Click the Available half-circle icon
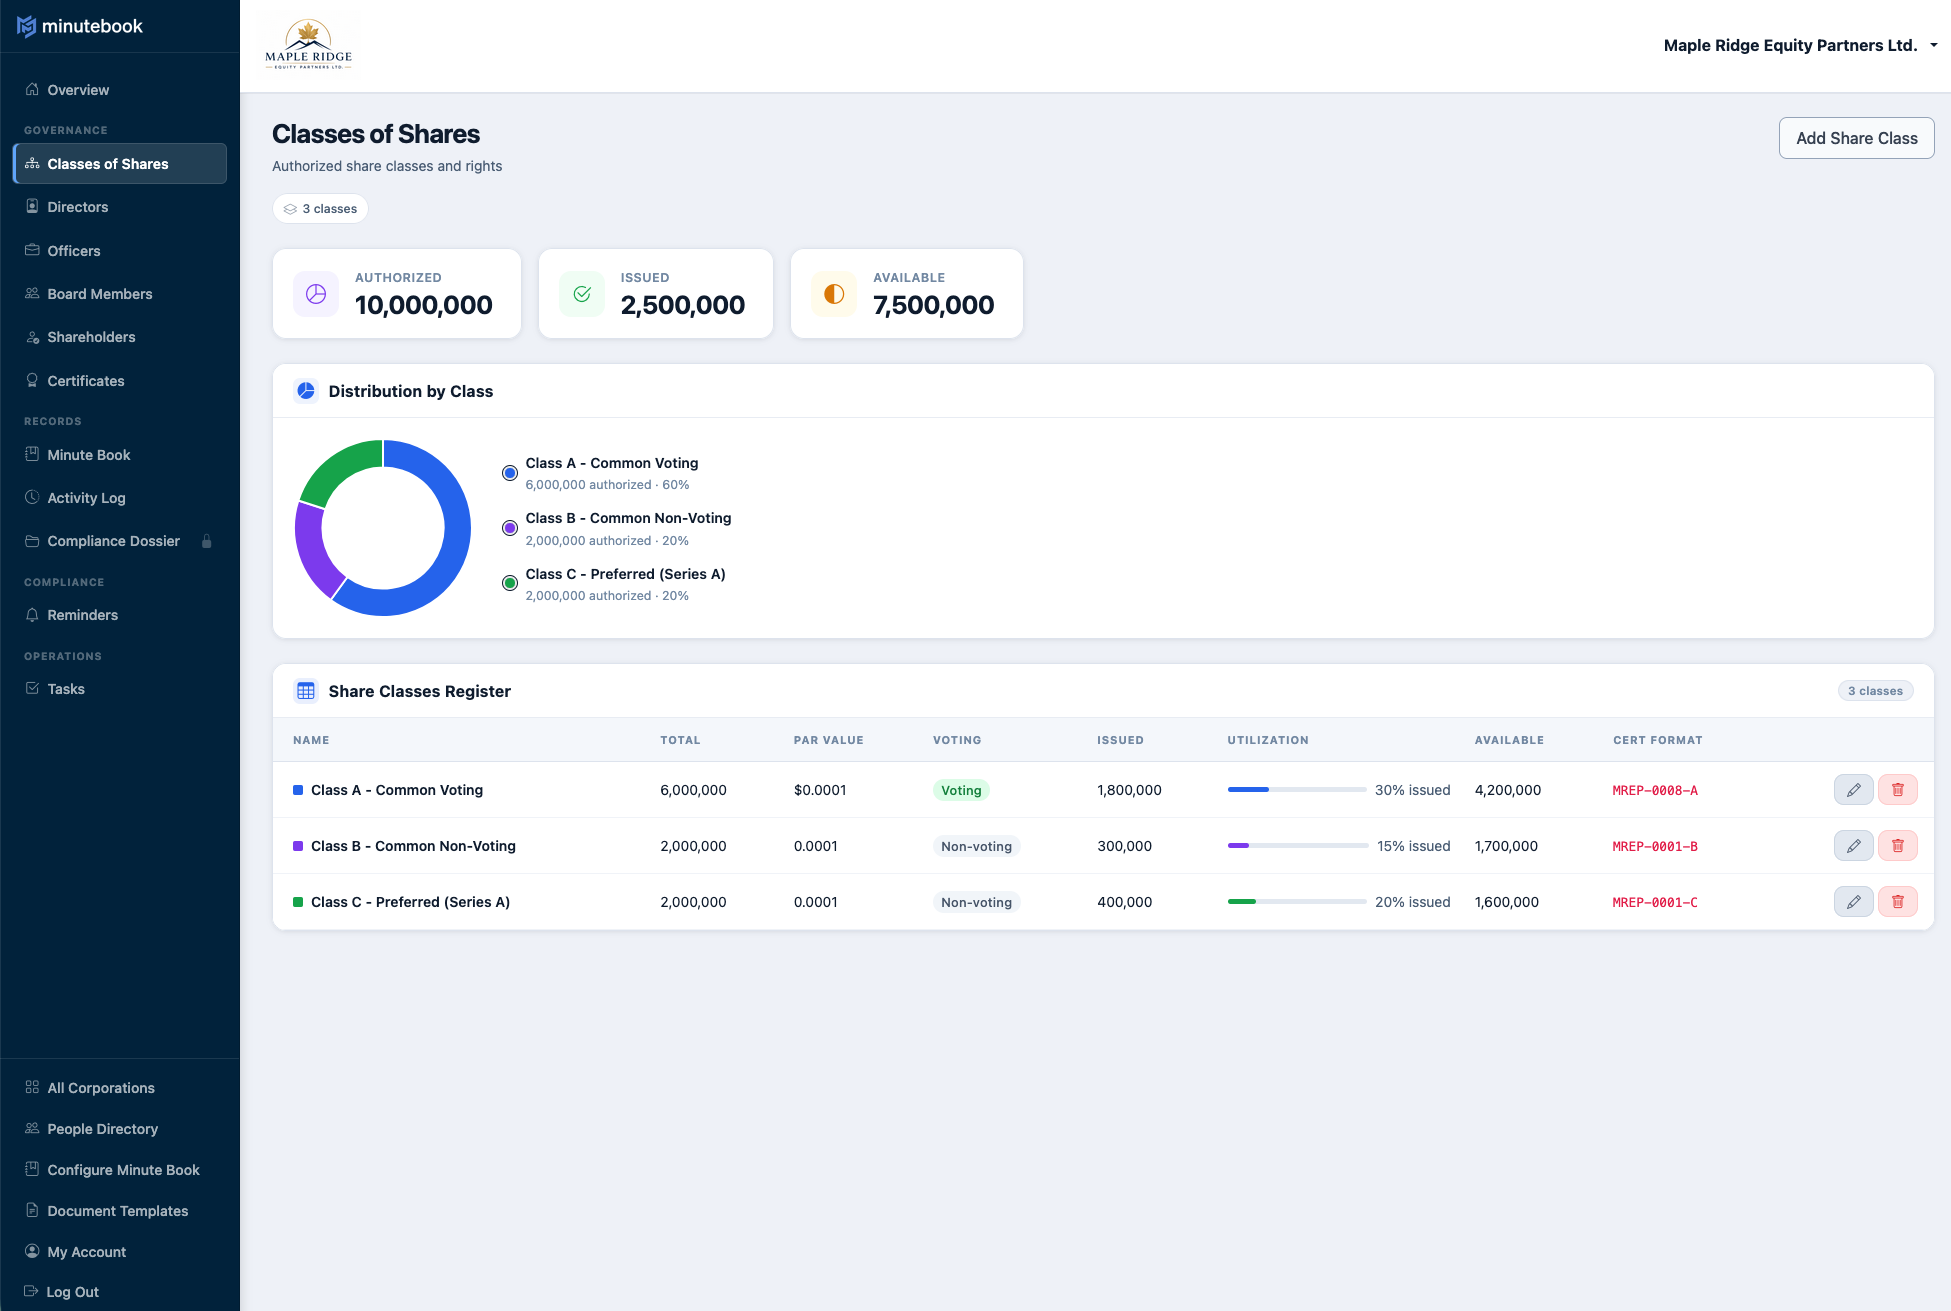This screenshot has width=1951, height=1311. click(x=834, y=294)
